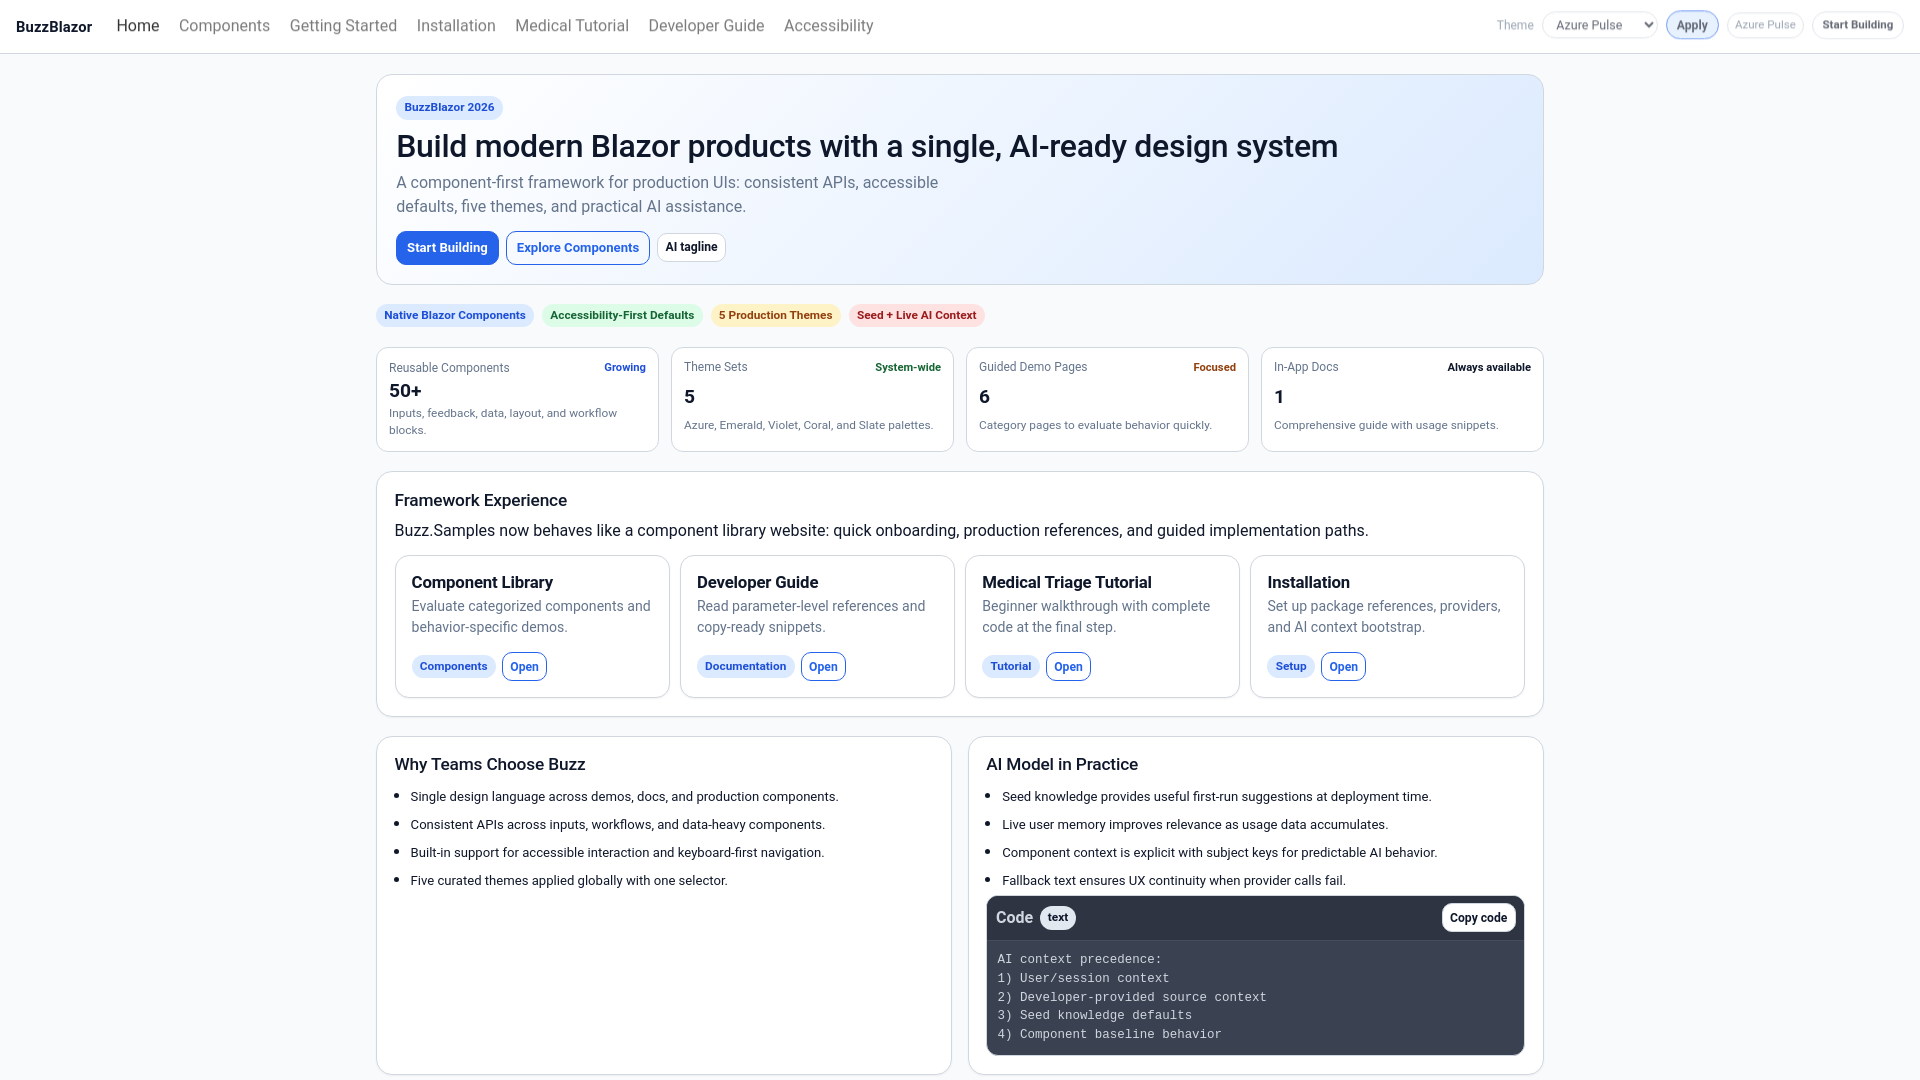Open the Accessibility nav item
1920x1080 pixels.
(x=829, y=26)
